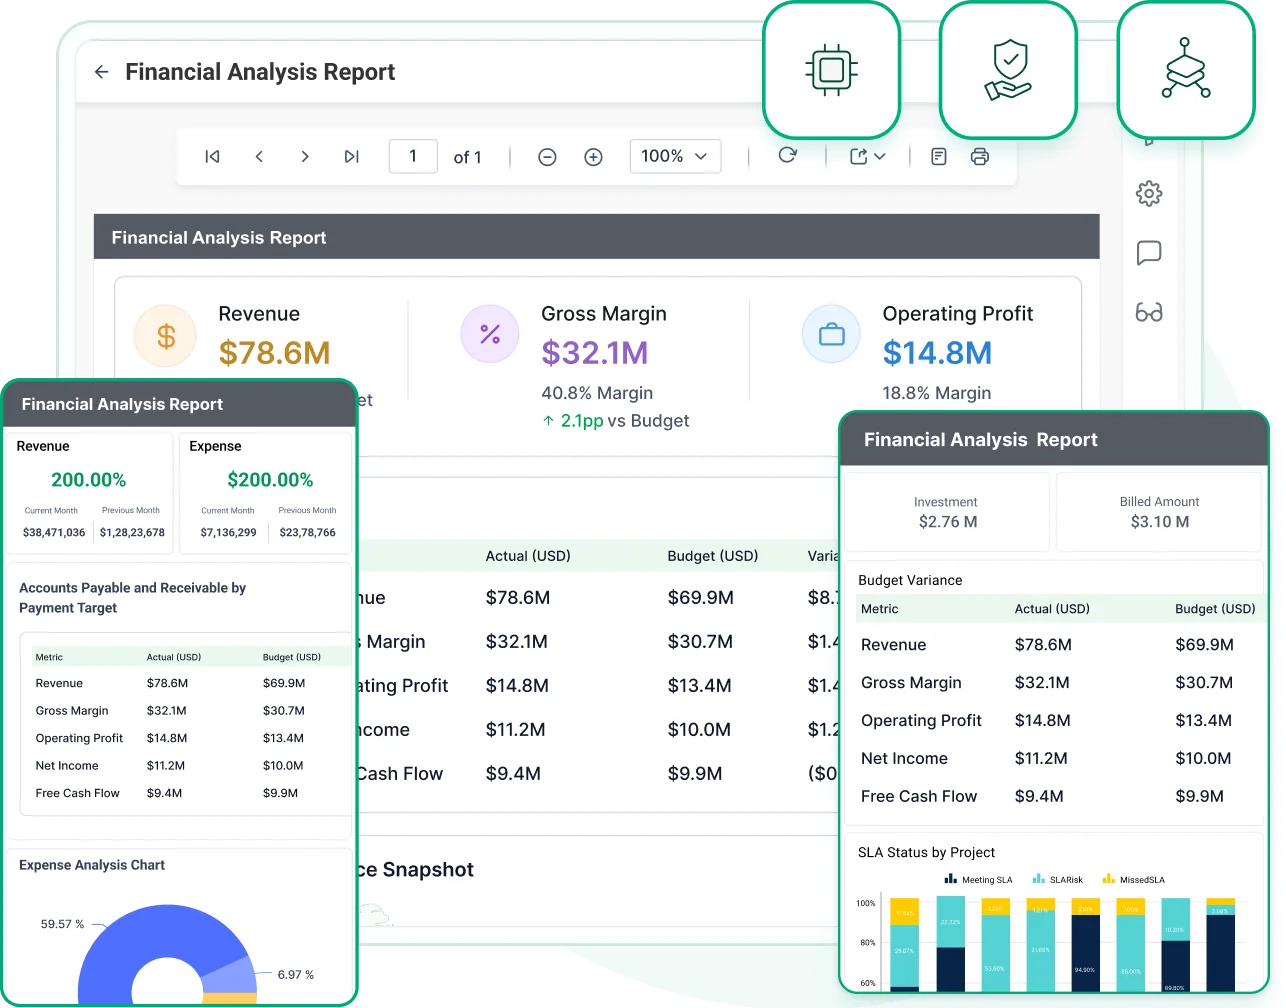The image size is (1286, 1008).
Task: Click the SLA Status by Project title
Action: pyautogui.click(x=926, y=853)
